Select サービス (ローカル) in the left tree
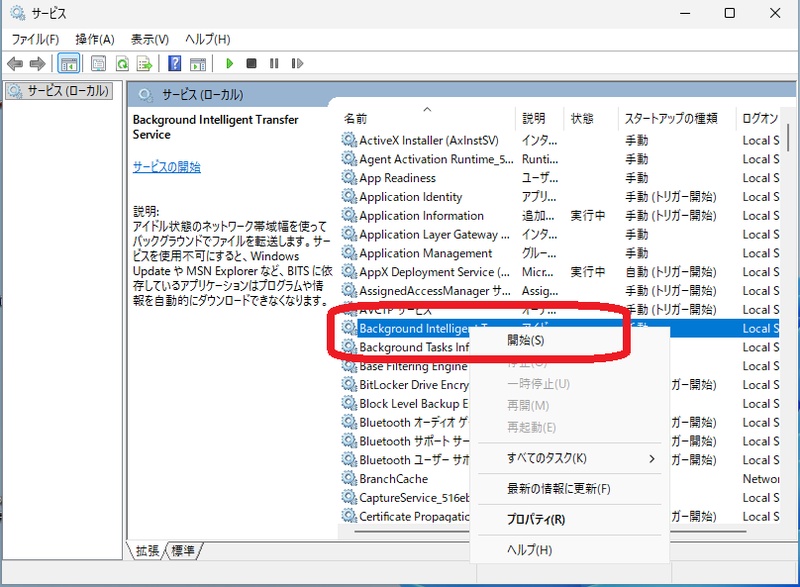Image resolution: width=800 pixels, height=587 pixels. [x=59, y=91]
